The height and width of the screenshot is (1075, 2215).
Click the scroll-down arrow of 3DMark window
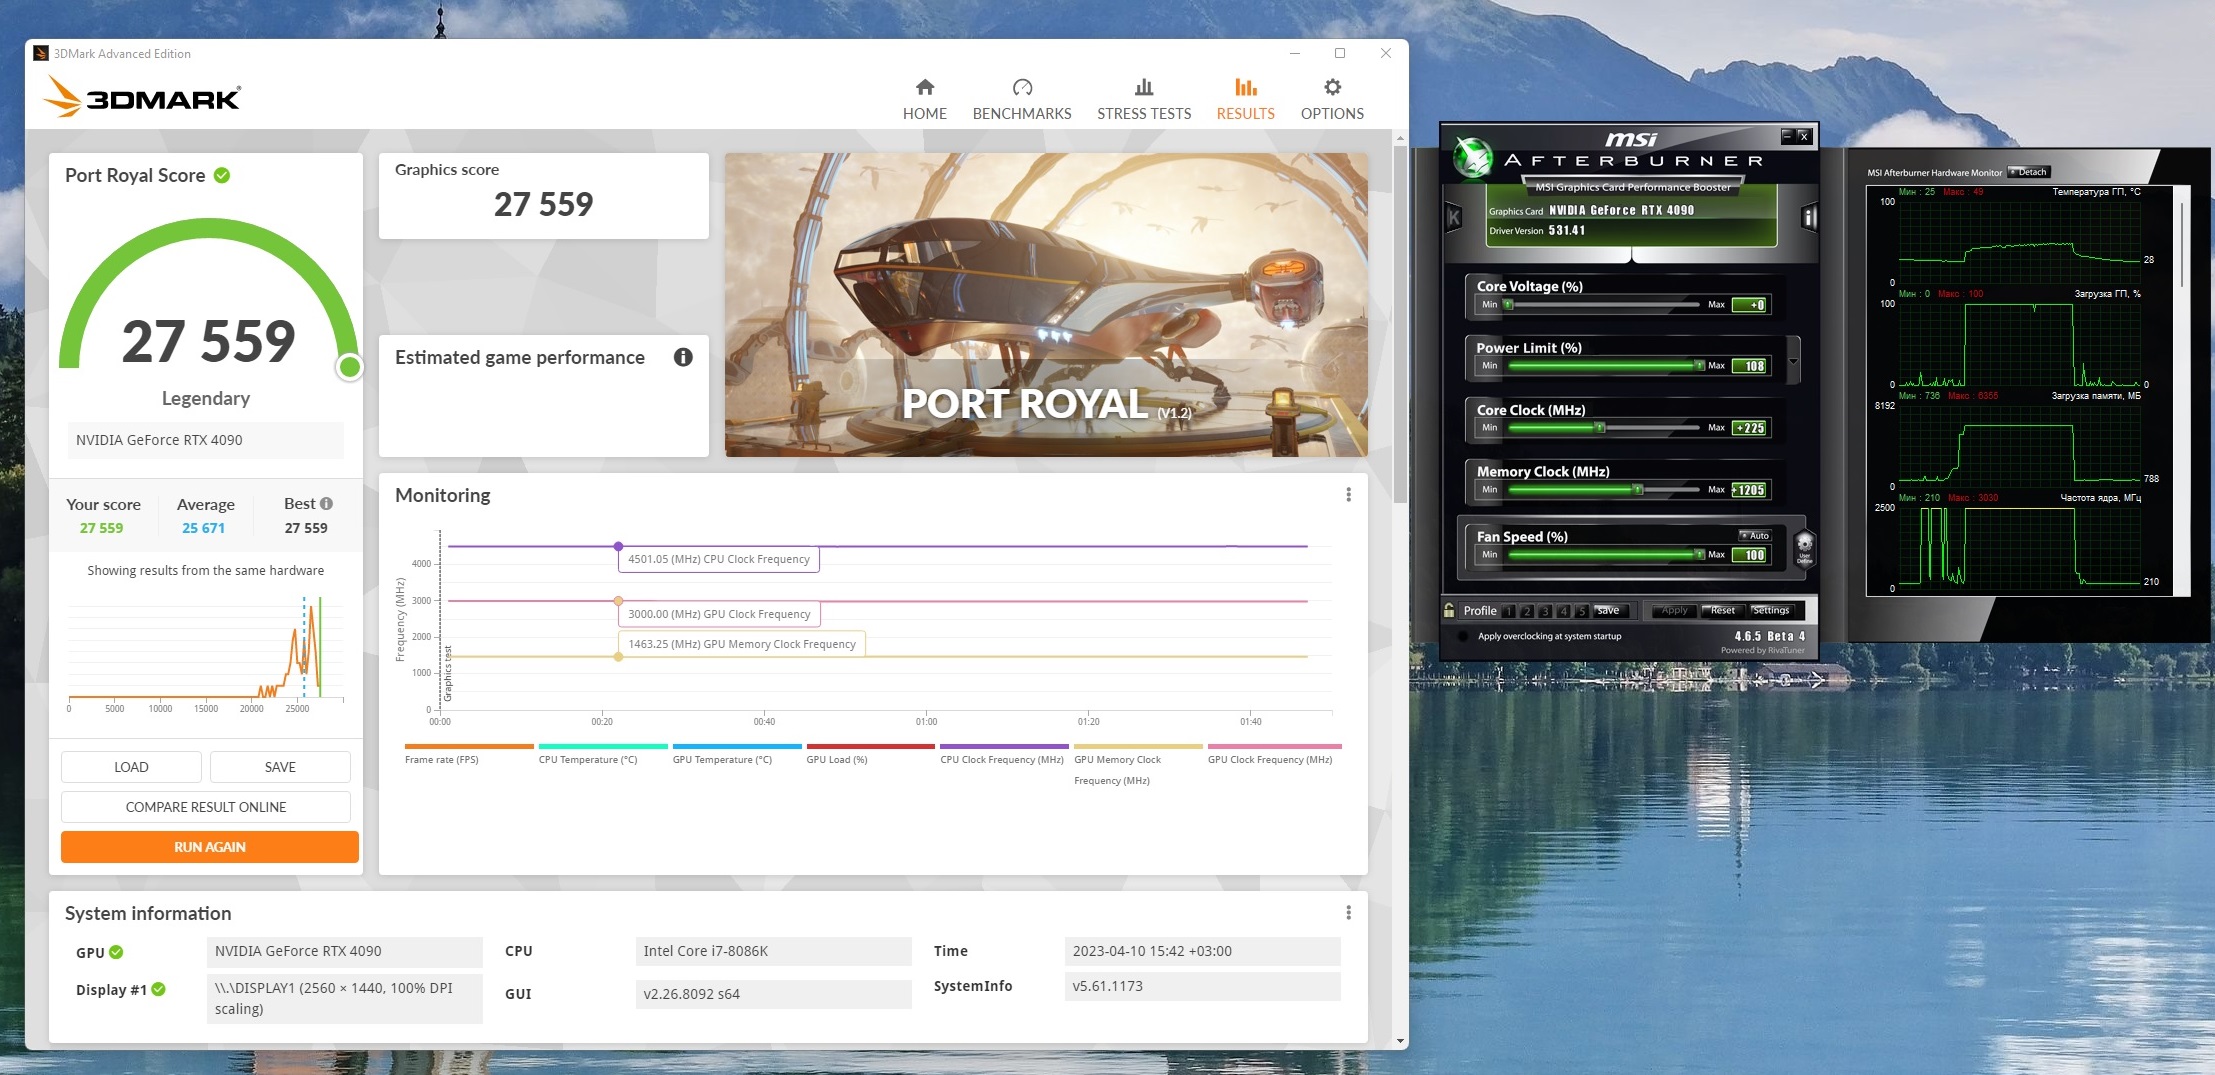pos(1400,1041)
